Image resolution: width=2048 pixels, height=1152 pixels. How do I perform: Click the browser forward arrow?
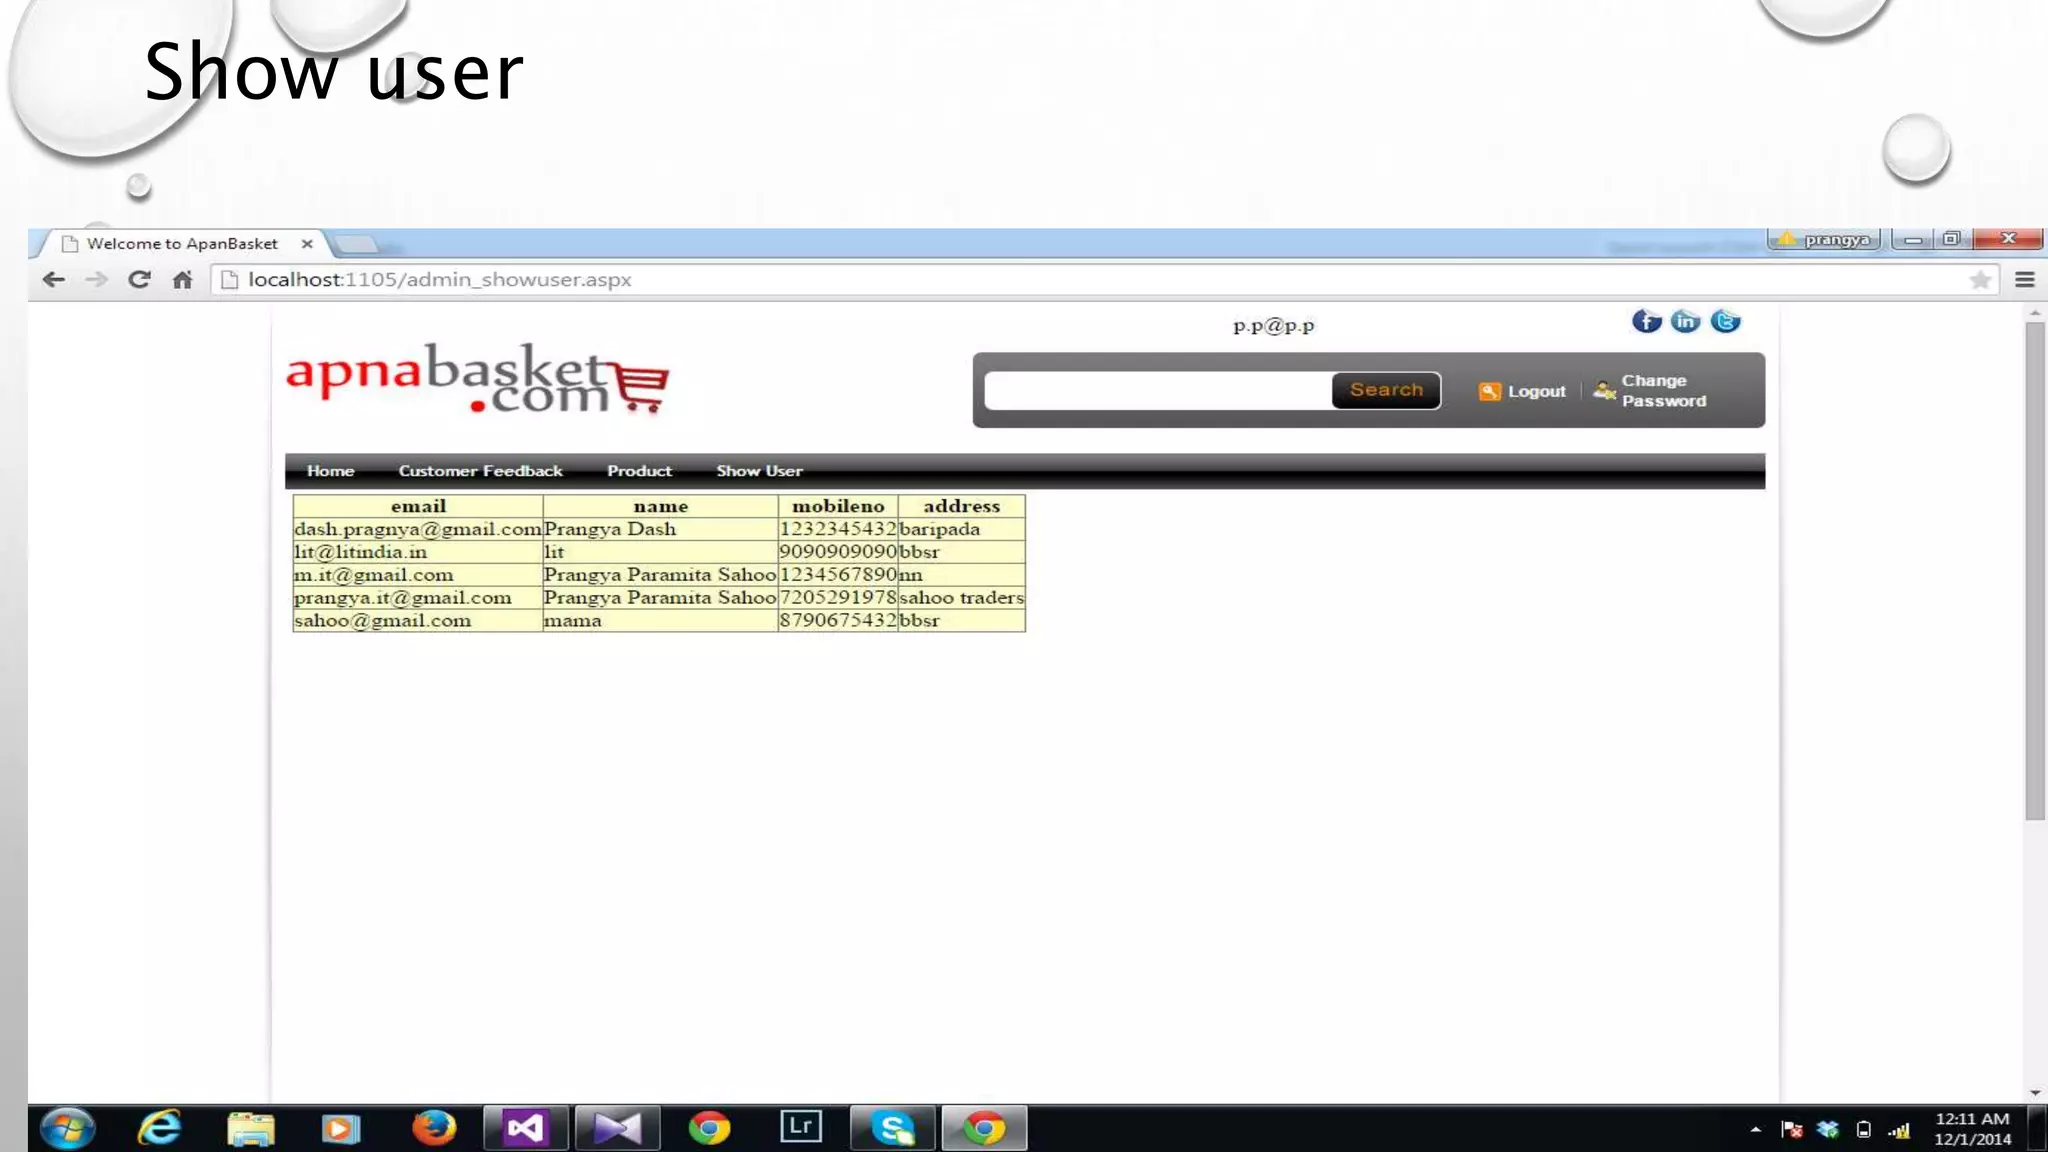(x=96, y=280)
